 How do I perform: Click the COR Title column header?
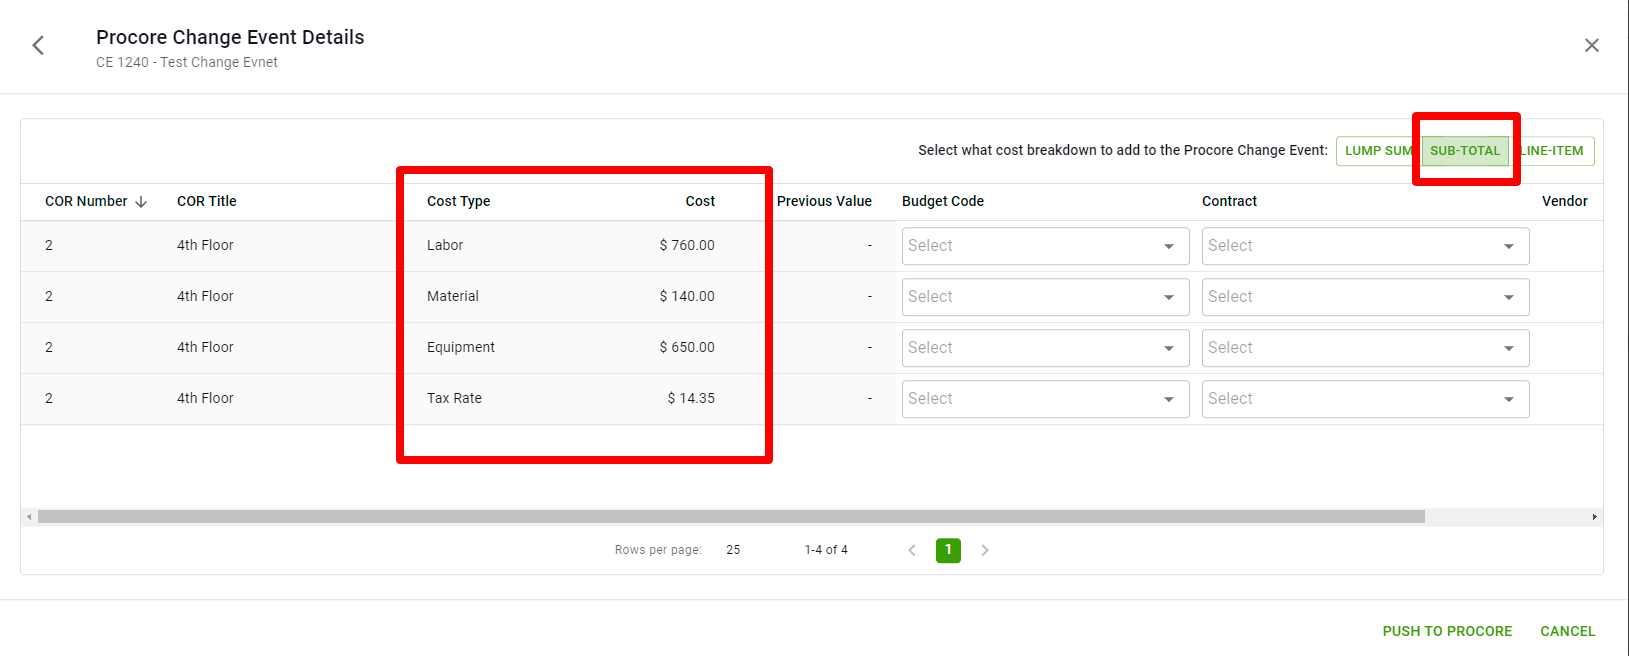[x=206, y=201]
